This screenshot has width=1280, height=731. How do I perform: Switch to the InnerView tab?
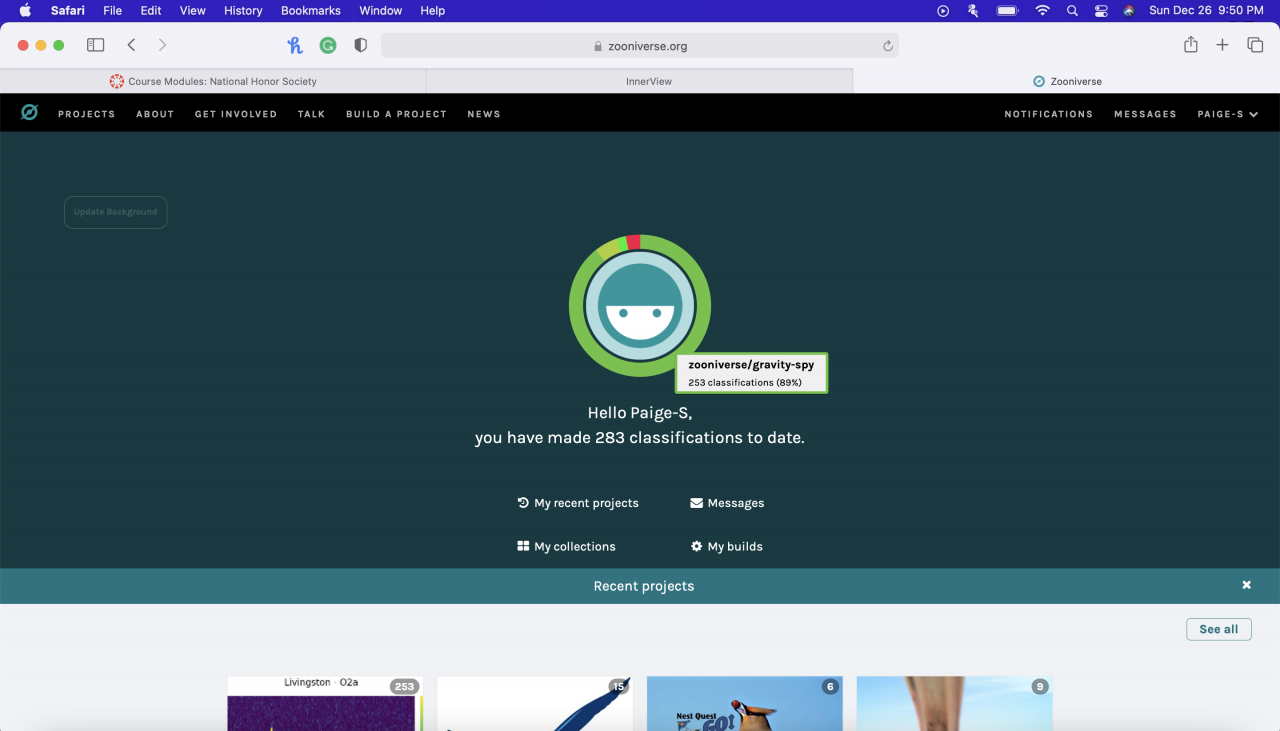640,81
